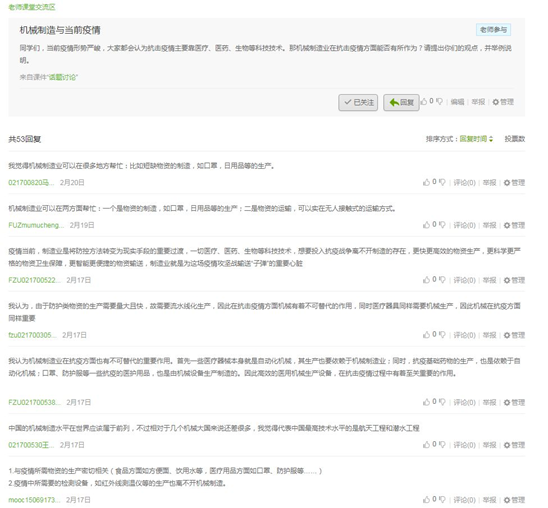
Task: Expand 评论(0) under the FZU021700538 reply
Action: [464, 402]
